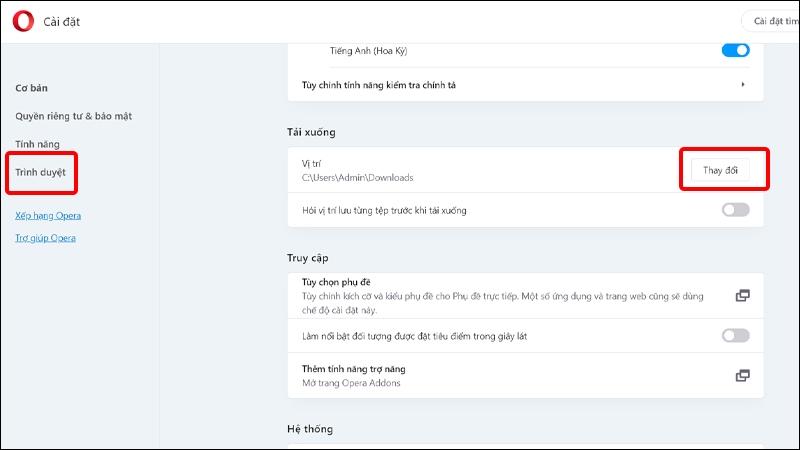Open the Xếp hạng Opera link

(x=48, y=215)
